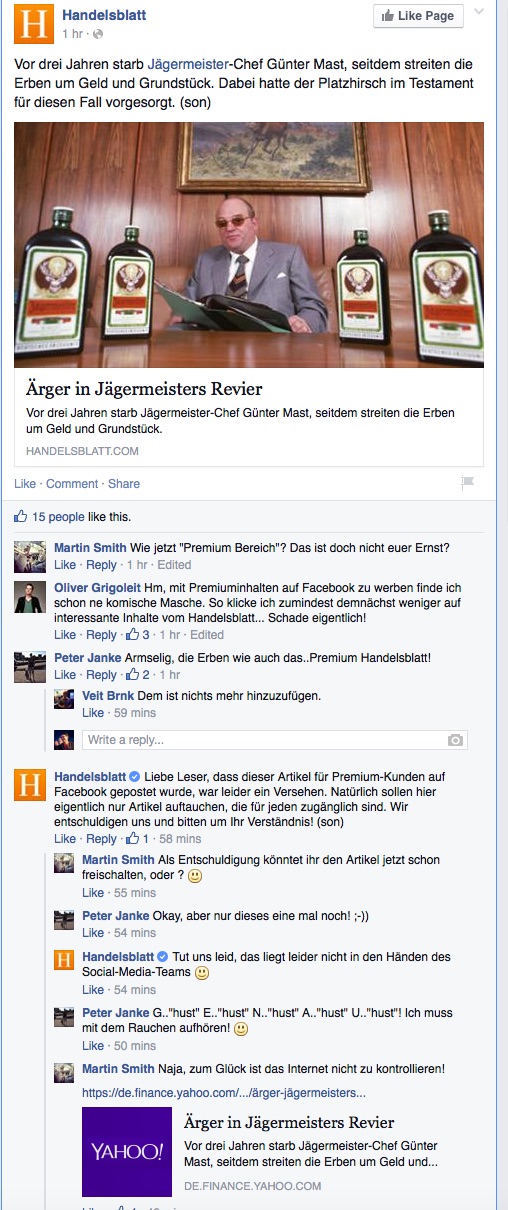Like Peter Janke's 'Armselig' comment
This screenshot has height=1210, width=508.
click(x=65, y=675)
